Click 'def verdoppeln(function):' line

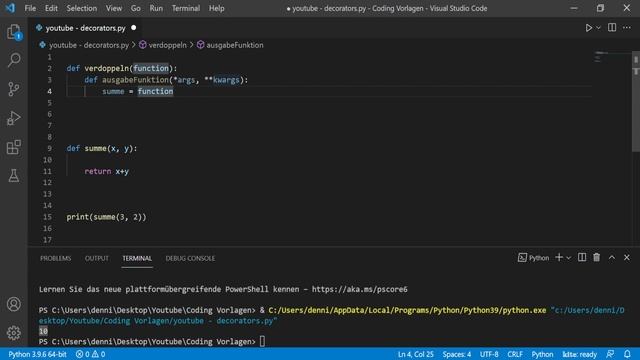pyautogui.click(x=122, y=69)
